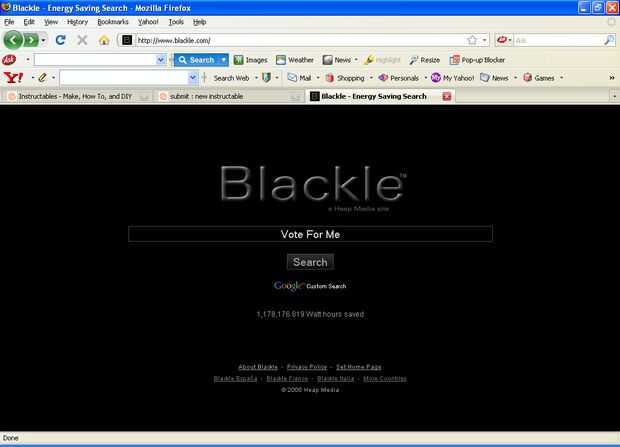Screen dimensions: 620x447
Task: Expand the Ask Search button dropdown arrow
Action: click(224, 60)
